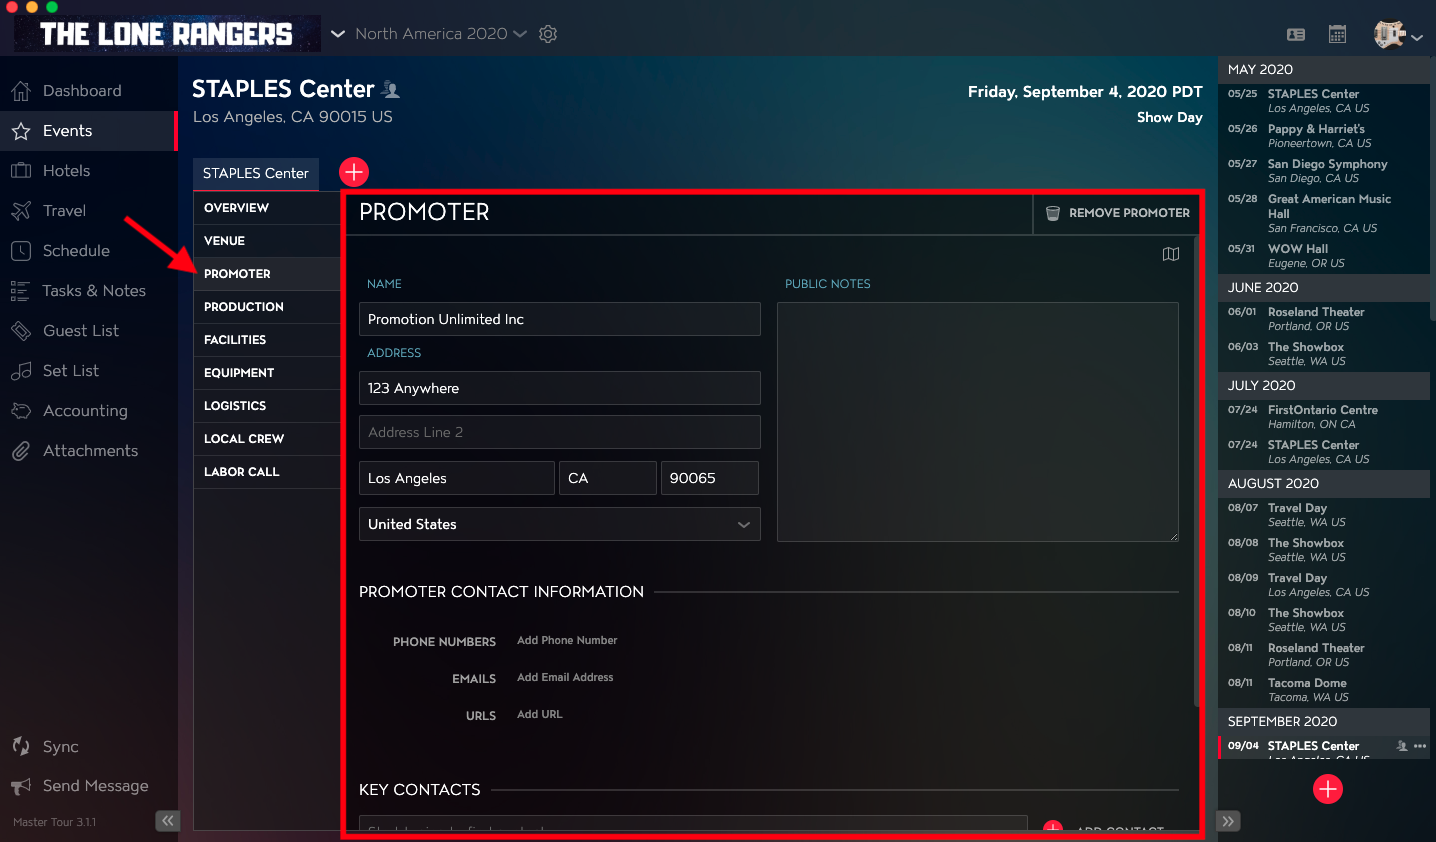Image resolution: width=1436 pixels, height=842 pixels.
Task: Click the Remove Promoter button
Action: (x=1118, y=213)
